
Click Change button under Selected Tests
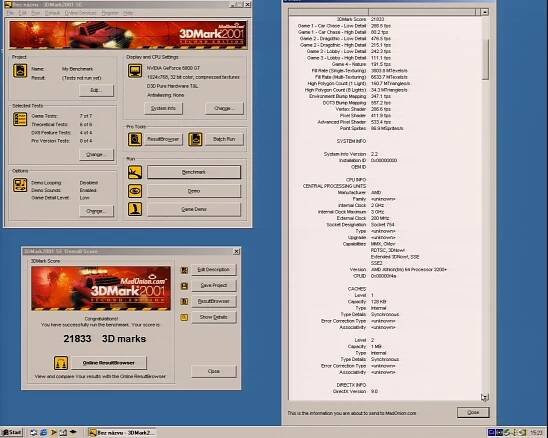coord(96,155)
